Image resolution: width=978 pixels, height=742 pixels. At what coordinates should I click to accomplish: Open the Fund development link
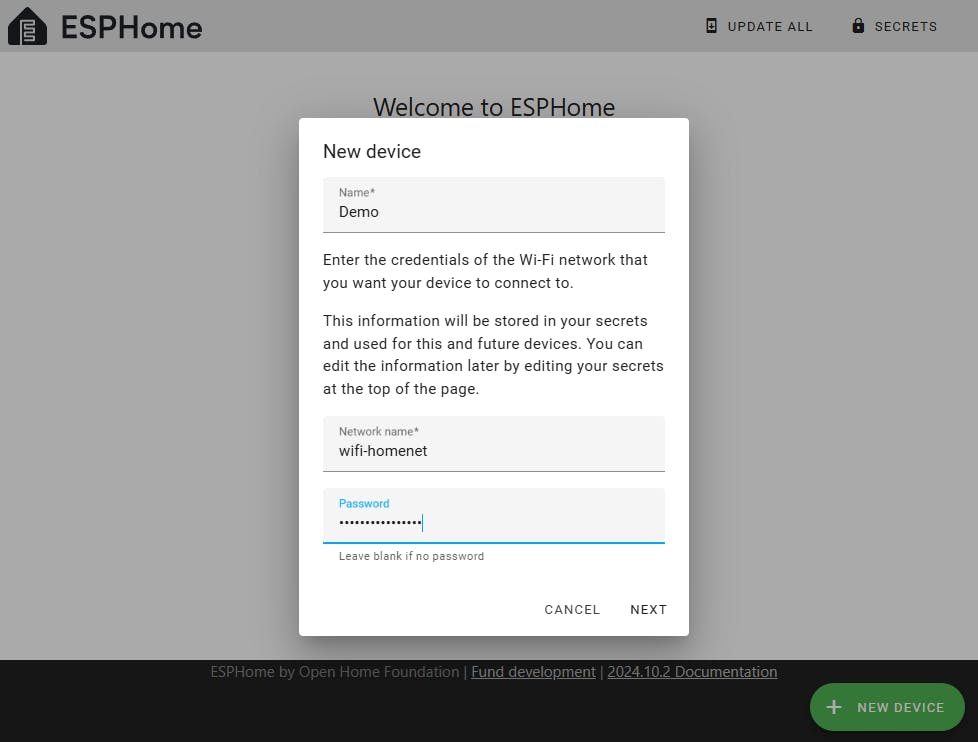533,672
